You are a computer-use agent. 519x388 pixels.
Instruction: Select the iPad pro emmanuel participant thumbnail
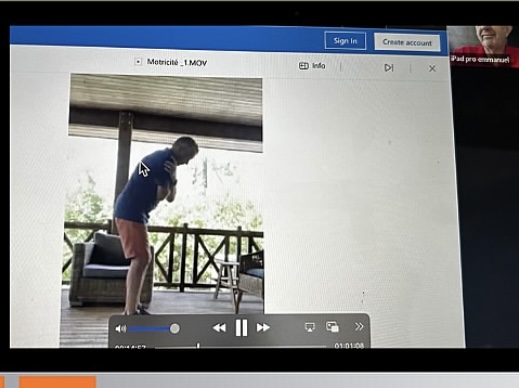click(x=482, y=46)
